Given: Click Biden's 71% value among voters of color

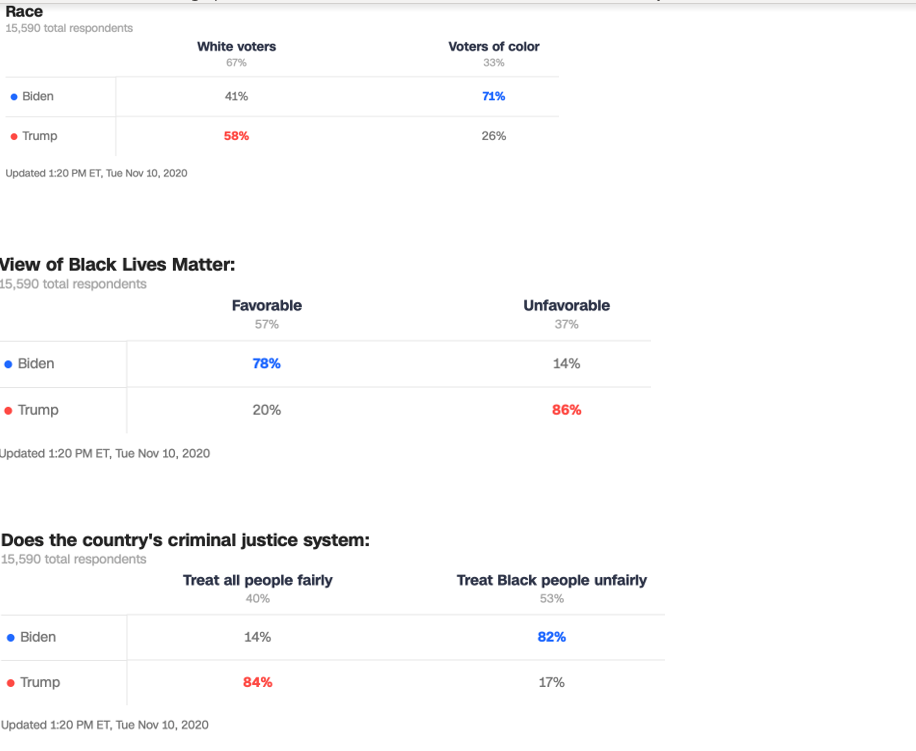Looking at the screenshot, I should click(x=494, y=97).
